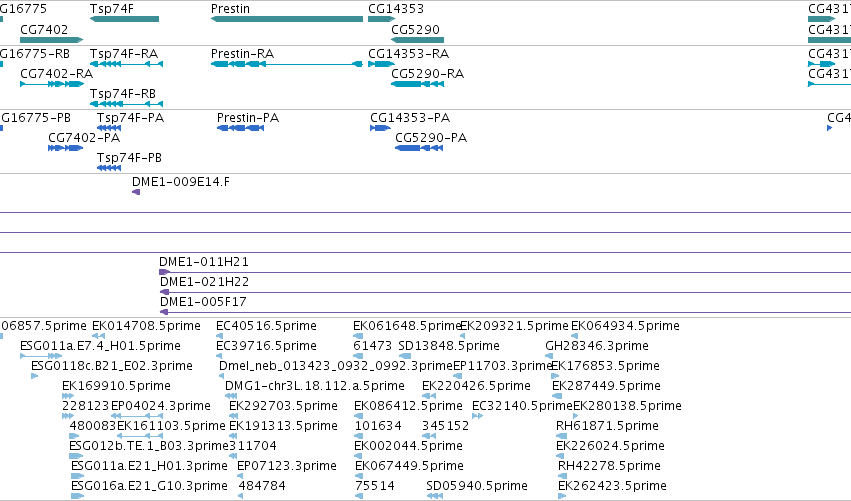Click the EK209321.5prime EST marker
851x501 pixels.
tap(462, 337)
